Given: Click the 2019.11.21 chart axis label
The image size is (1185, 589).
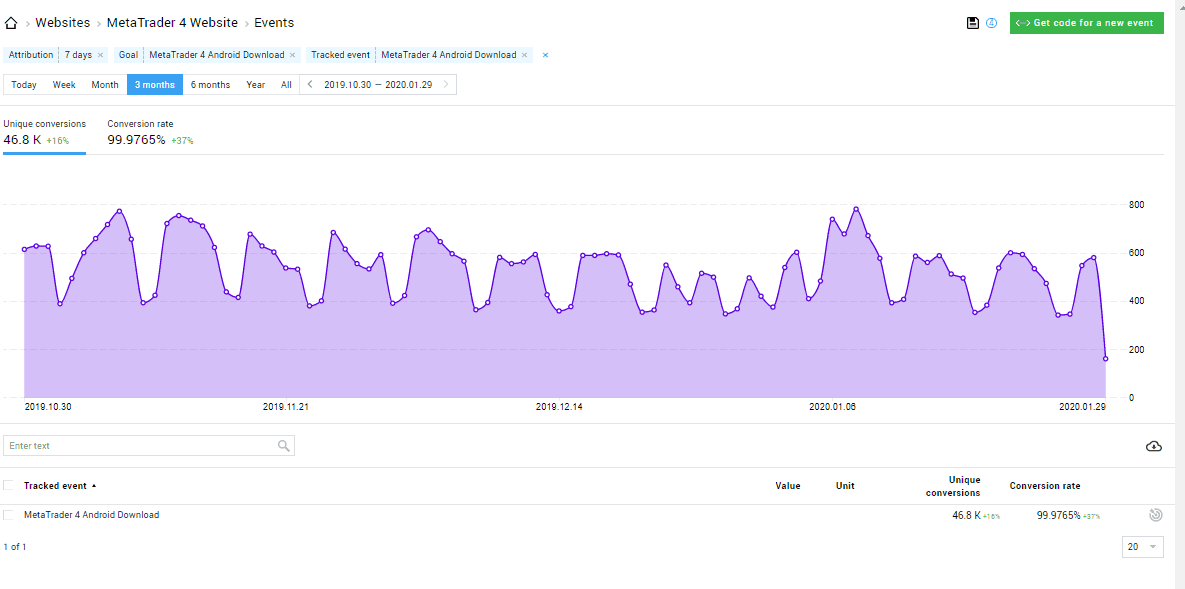Looking at the screenshot, I should [286, 407].
